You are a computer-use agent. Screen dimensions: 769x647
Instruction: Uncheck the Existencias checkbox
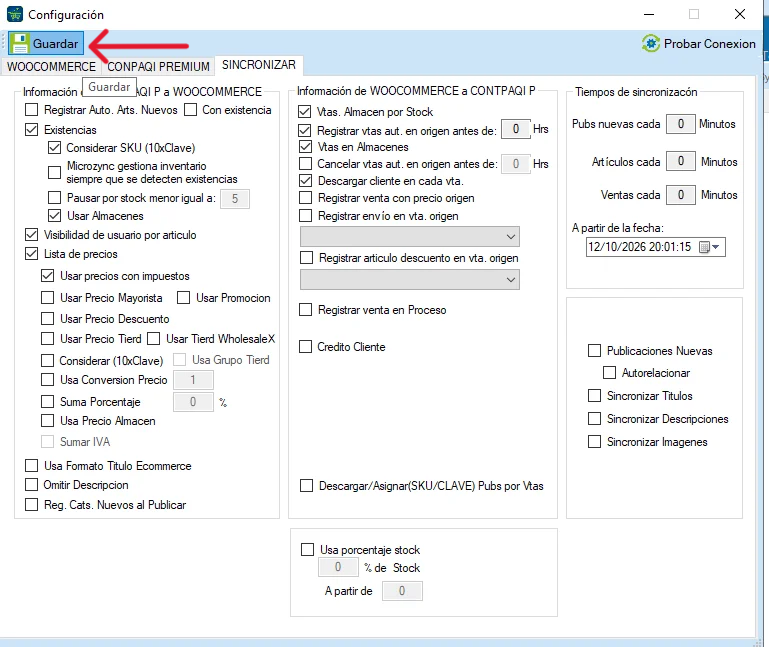click(x=31, y=129)
